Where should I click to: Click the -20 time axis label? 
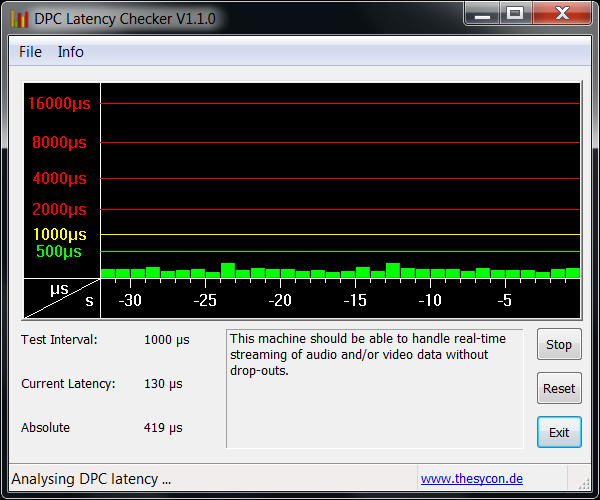pos(280,300)
